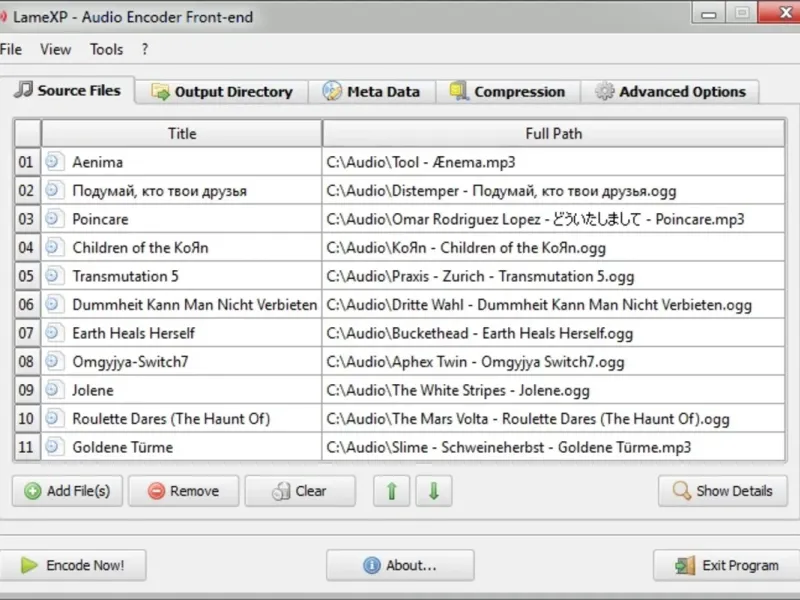Screen dimensions: 800x600
Task: Open the Tools menu
Action: (x=107, y=49)
